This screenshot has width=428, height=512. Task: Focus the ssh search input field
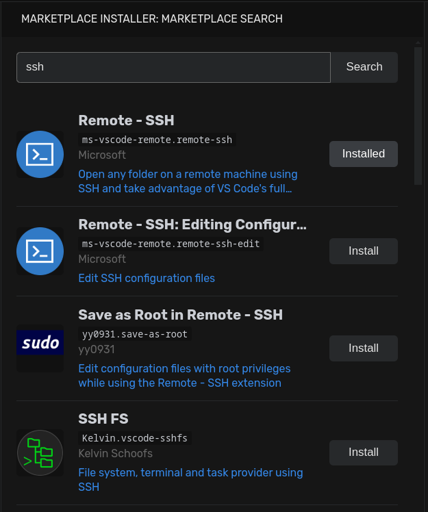point(173,67)
